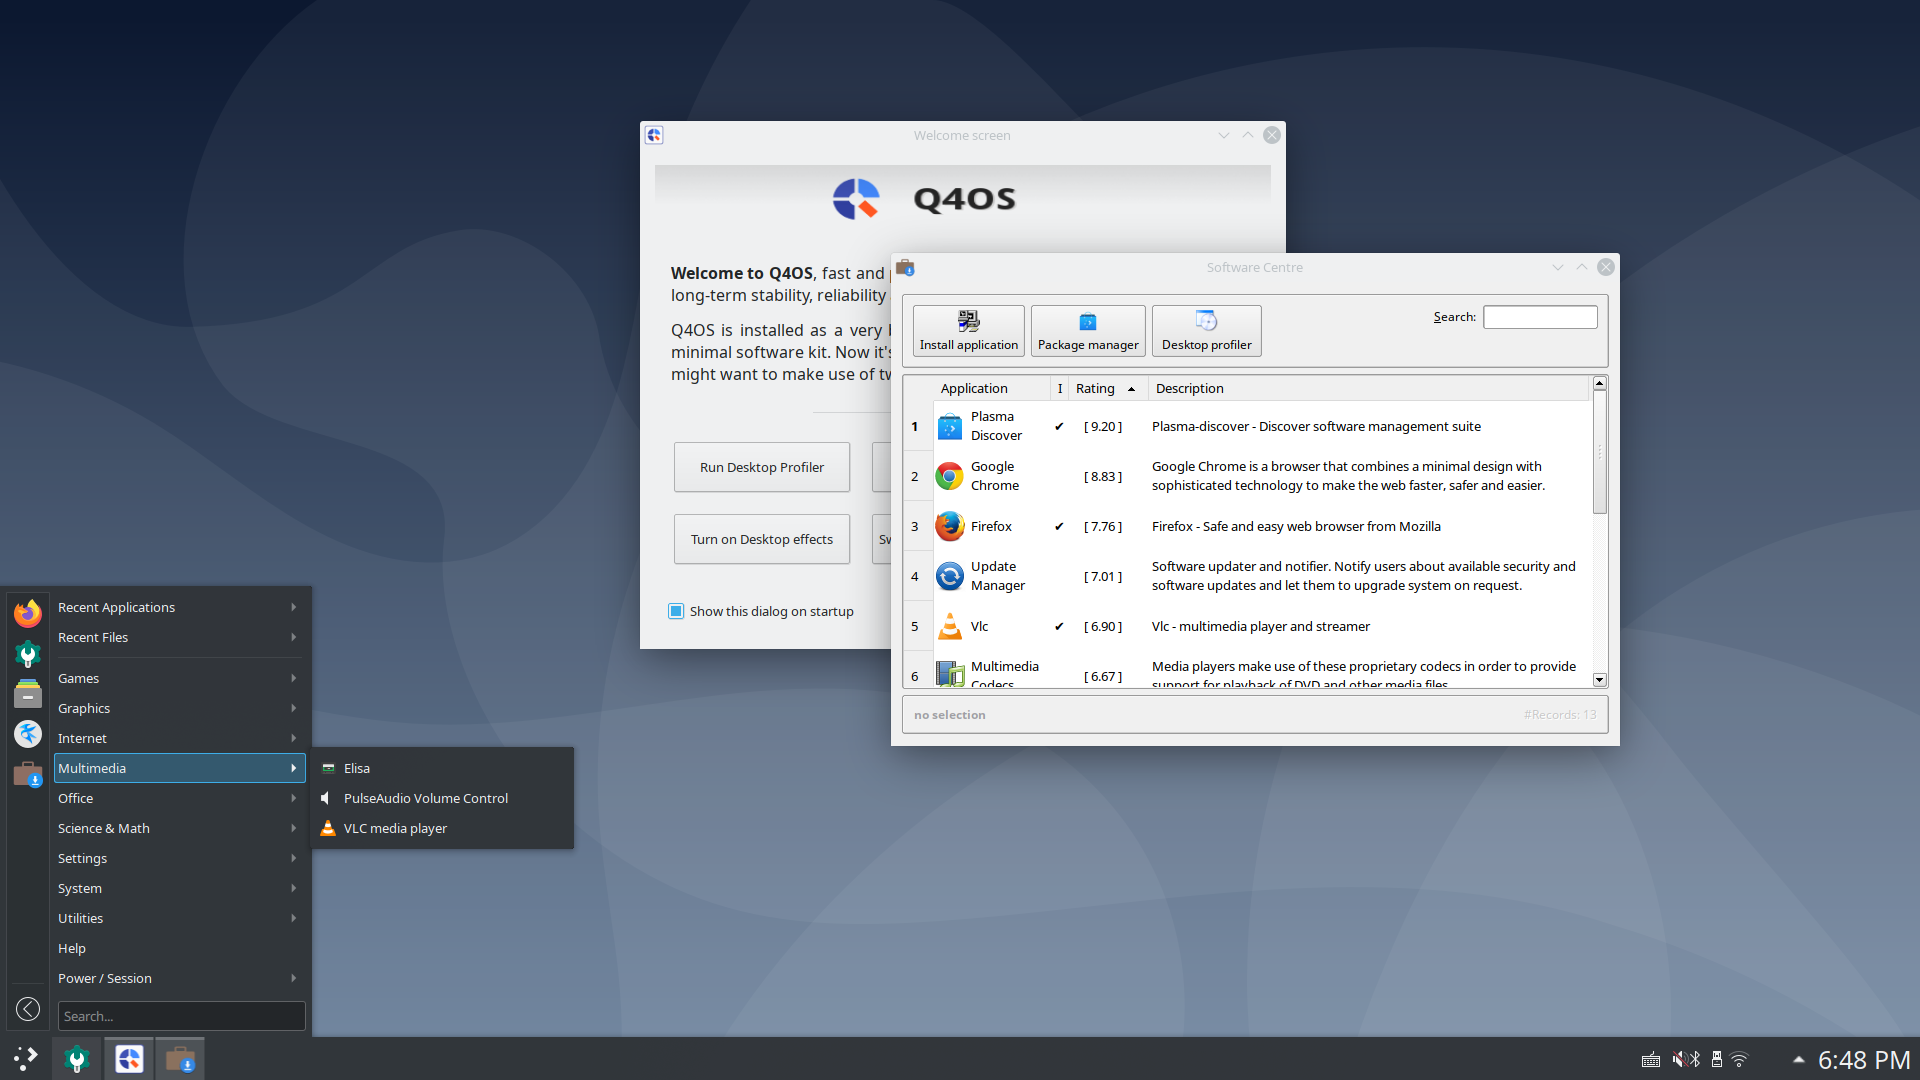Click the Software Centre taskbar icon
Viewport: 1920px width, 1080px height.
click(180, 1059)
